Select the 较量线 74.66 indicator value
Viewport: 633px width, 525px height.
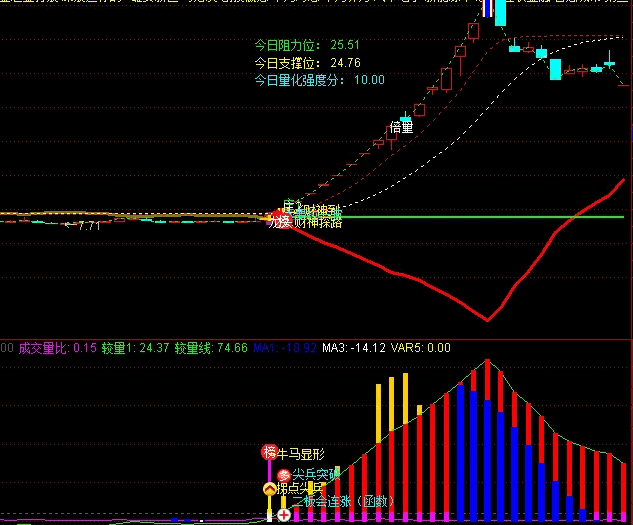pyautogui.click(x=211, y=348)
